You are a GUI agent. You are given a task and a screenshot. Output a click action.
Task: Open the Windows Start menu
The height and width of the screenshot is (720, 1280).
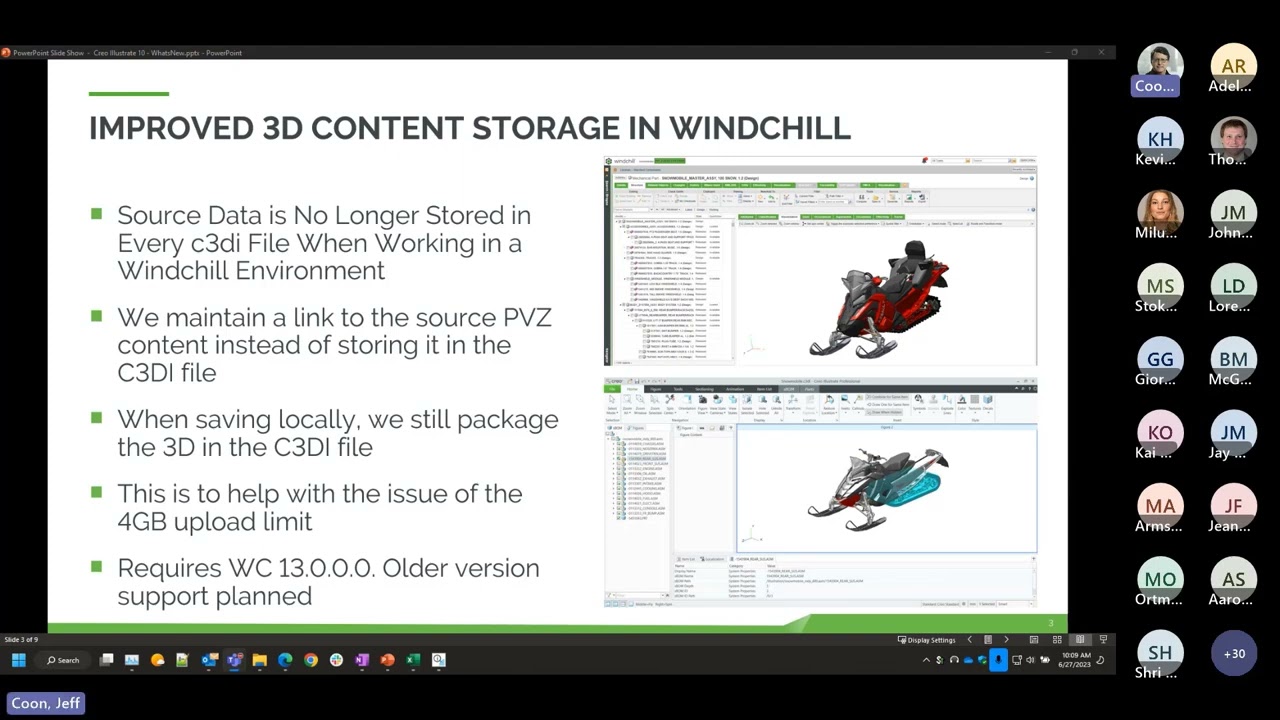tap(18, 660)
